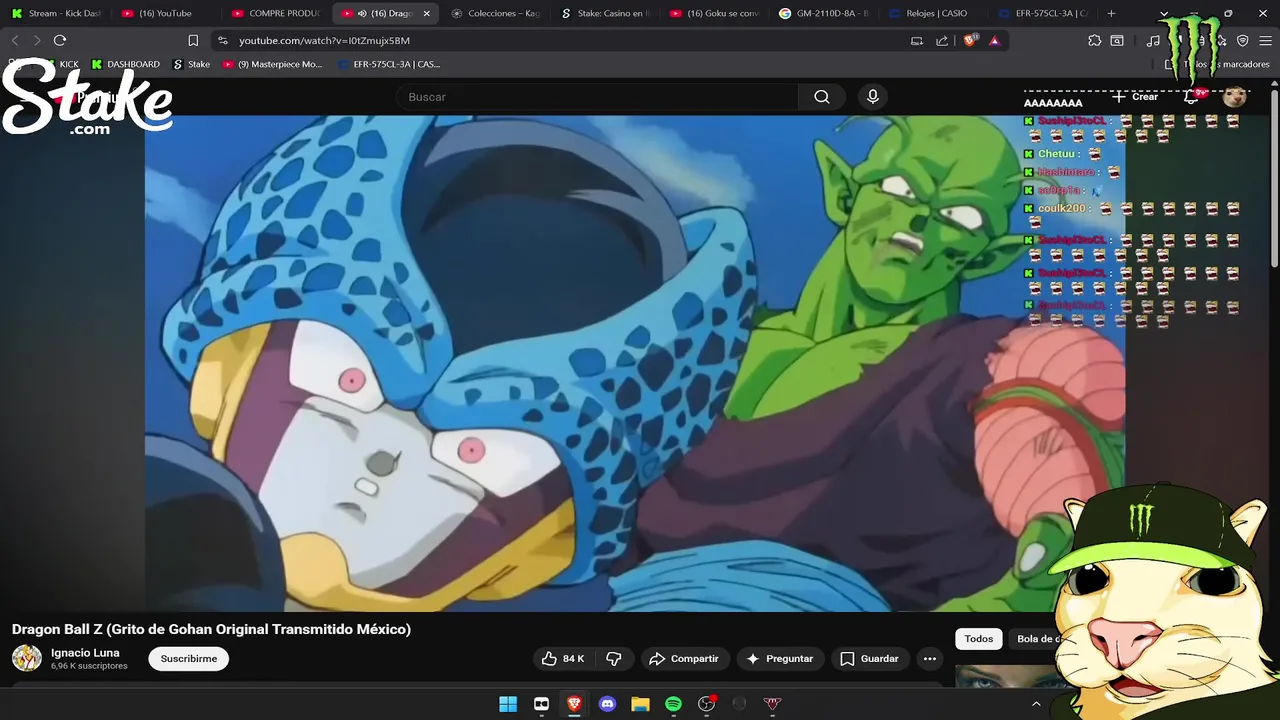Viewport: 1280px width, 720px height.
Task: Click the Compartir share button
Action: [685, 659]
